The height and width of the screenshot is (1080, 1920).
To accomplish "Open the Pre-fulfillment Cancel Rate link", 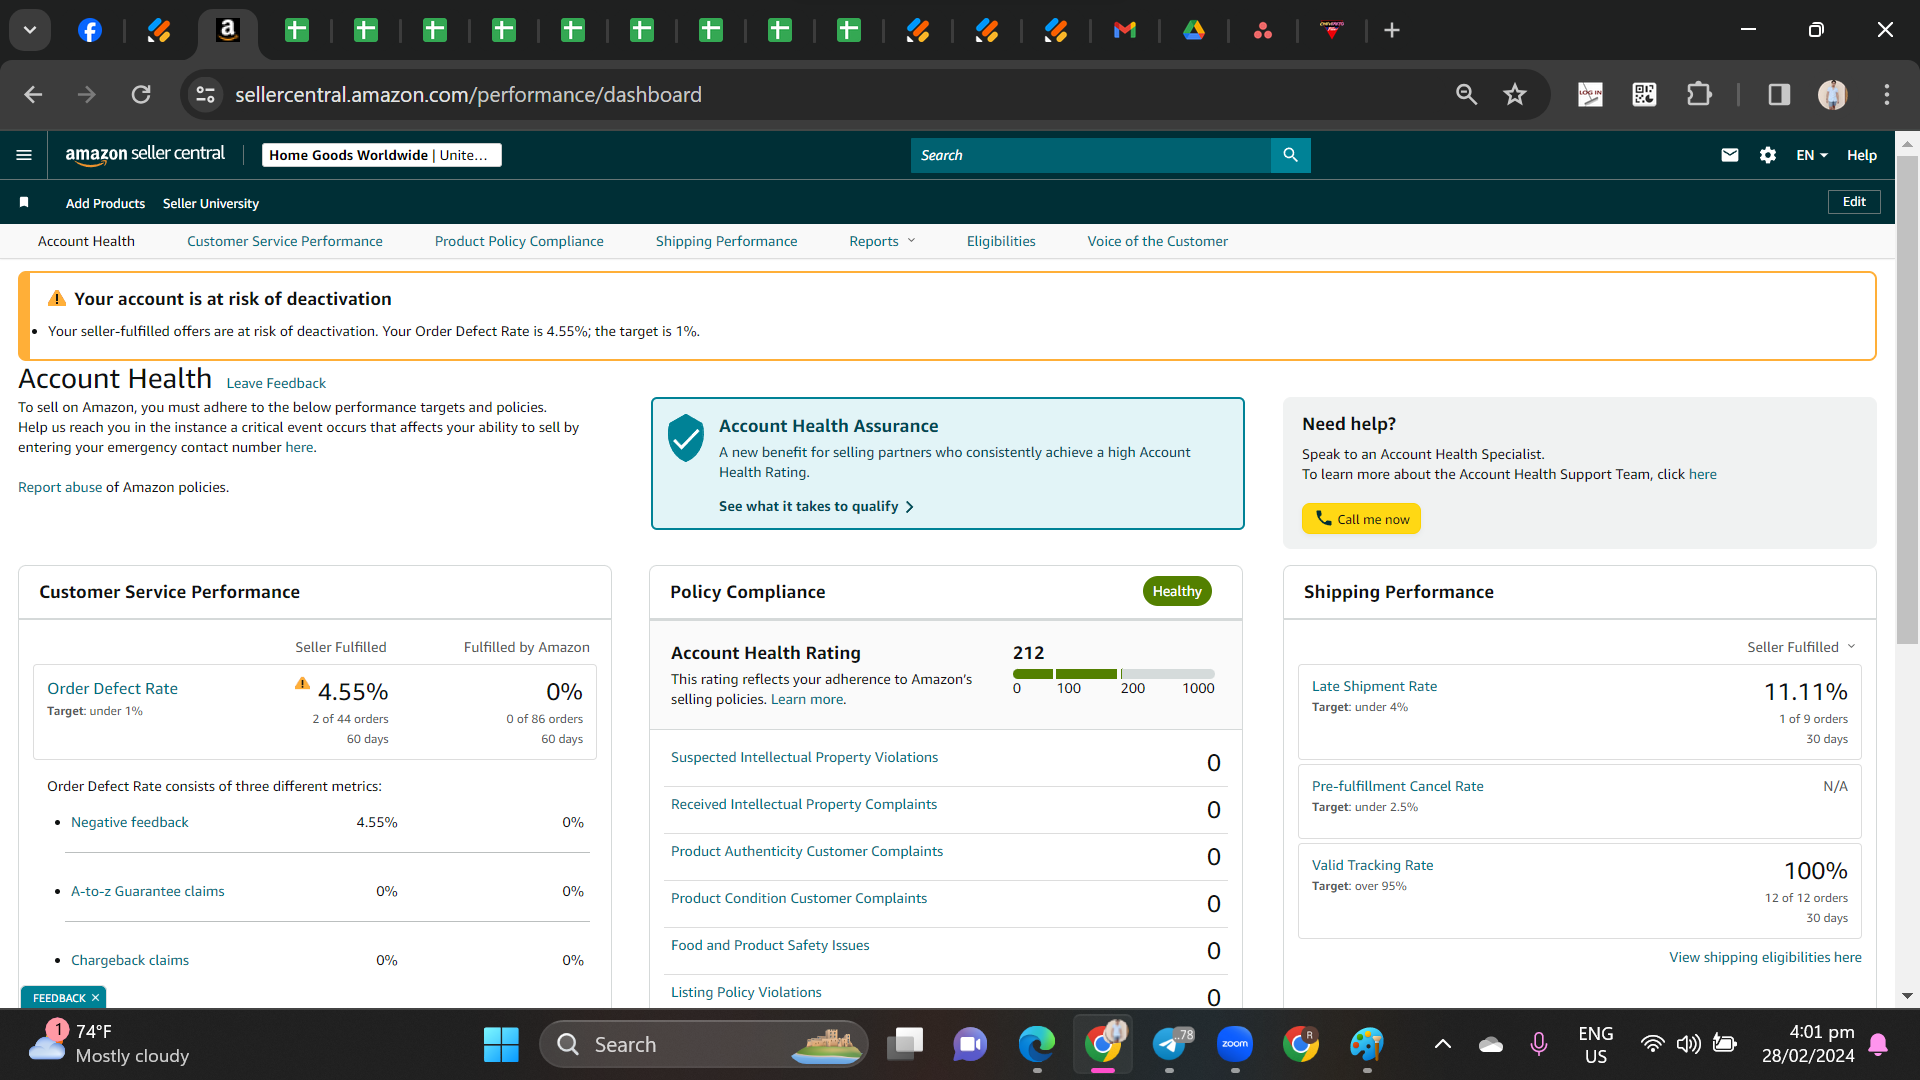I will [x=1397, y=786].
